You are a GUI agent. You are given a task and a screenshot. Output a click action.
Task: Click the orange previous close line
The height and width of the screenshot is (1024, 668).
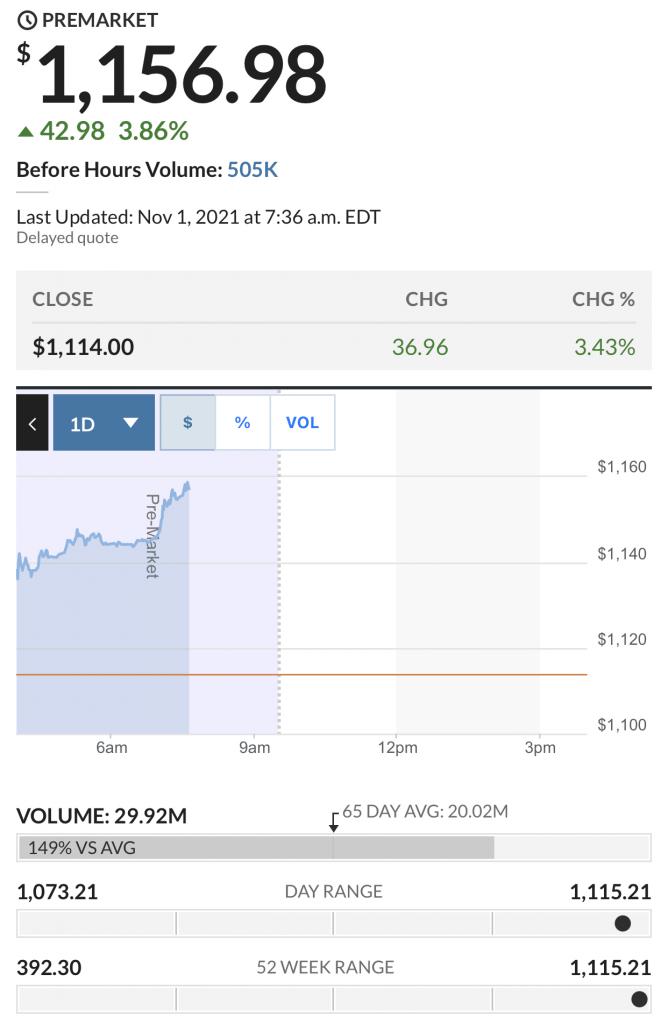[x=302, y=674]
